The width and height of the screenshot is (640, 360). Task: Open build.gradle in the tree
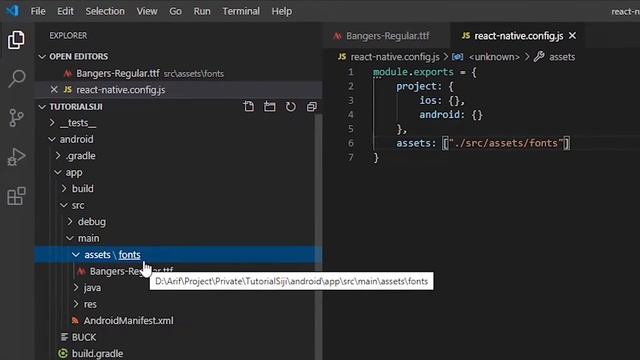pos(97,353)
